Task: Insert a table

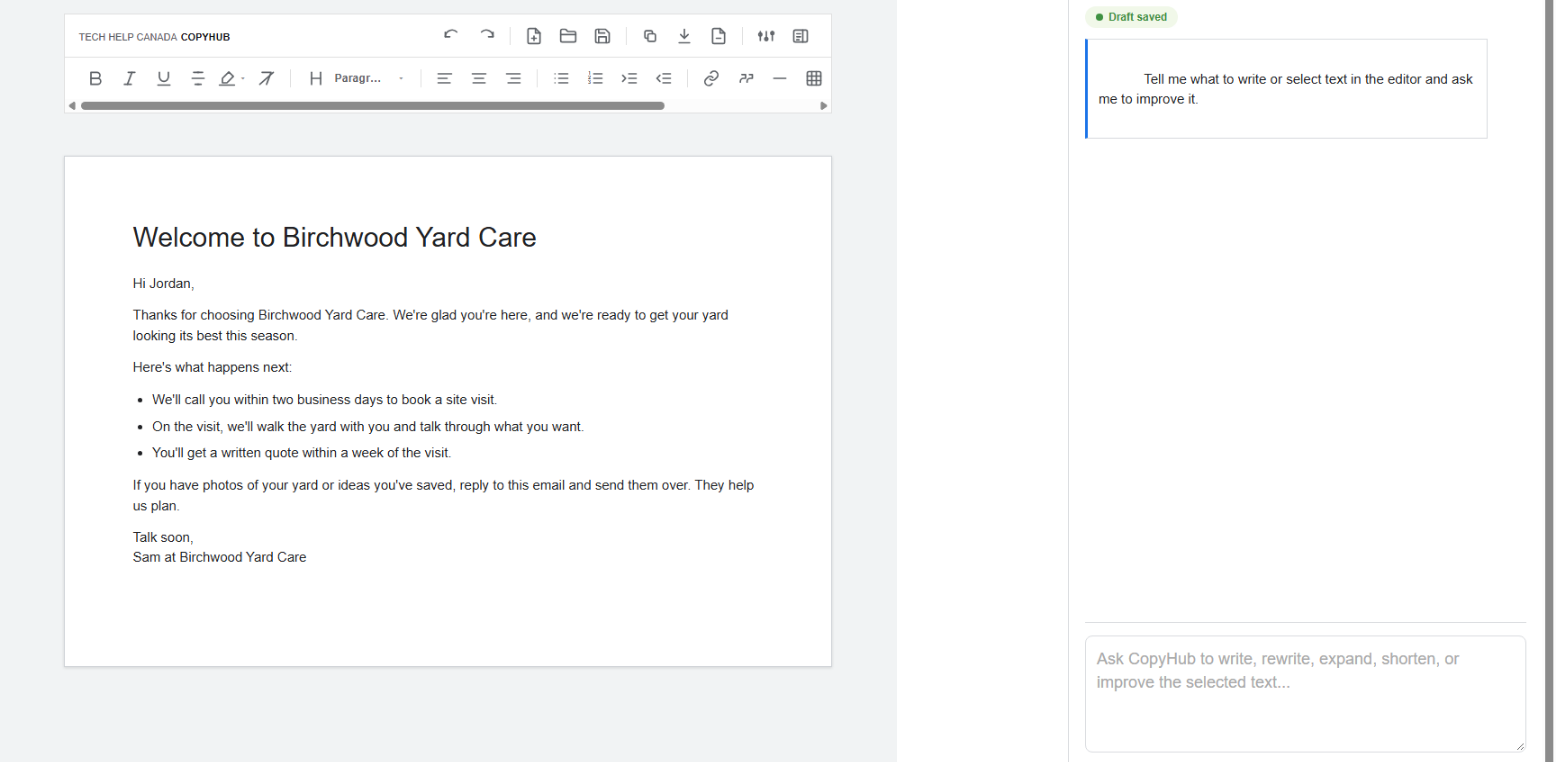Action: (814, 78)
